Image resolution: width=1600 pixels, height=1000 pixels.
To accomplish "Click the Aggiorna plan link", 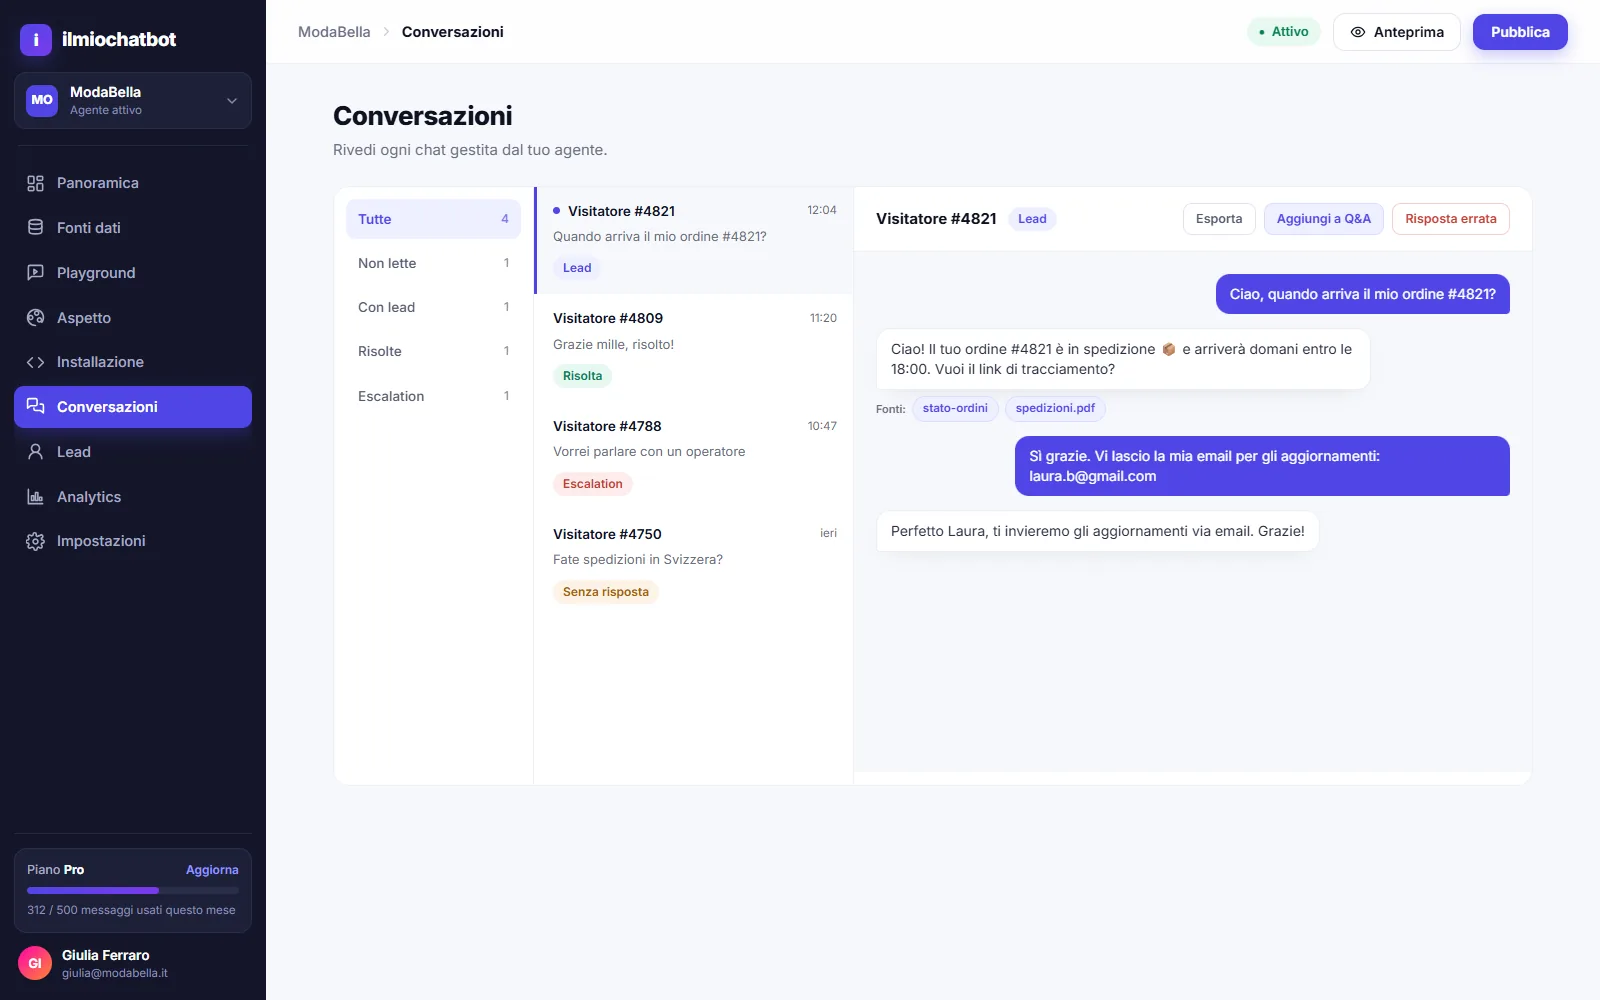I will coord(212,870).
